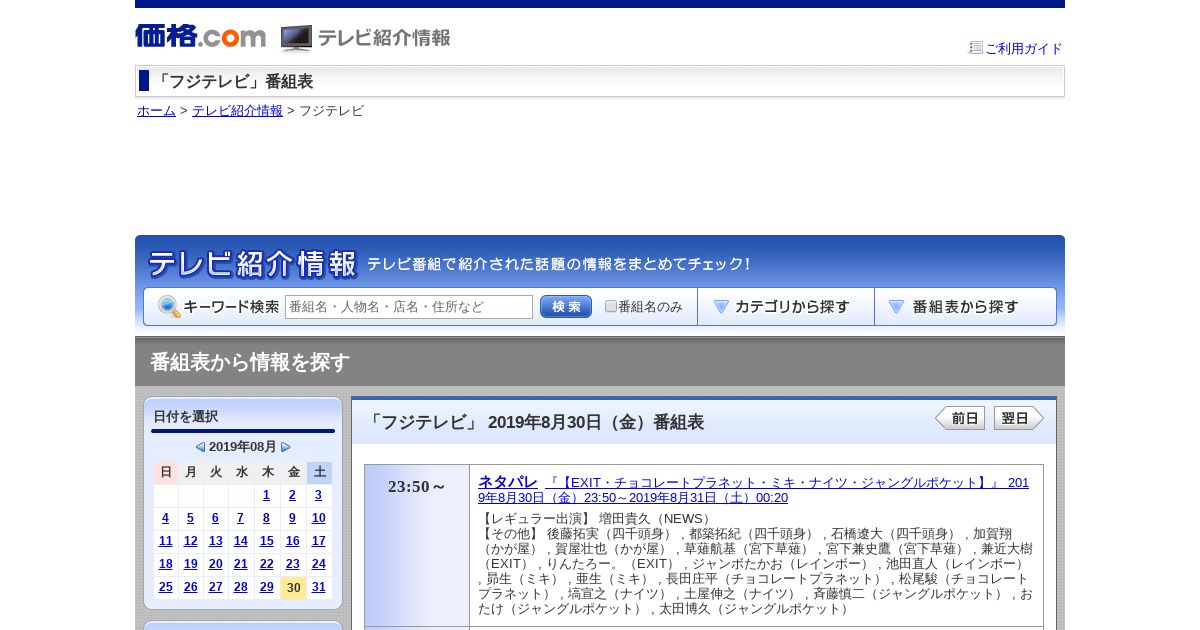Click the magnifier keyword search icon
Image resolution: width=1200 pixels, height=630 pixels.
[x=169, y=307]
